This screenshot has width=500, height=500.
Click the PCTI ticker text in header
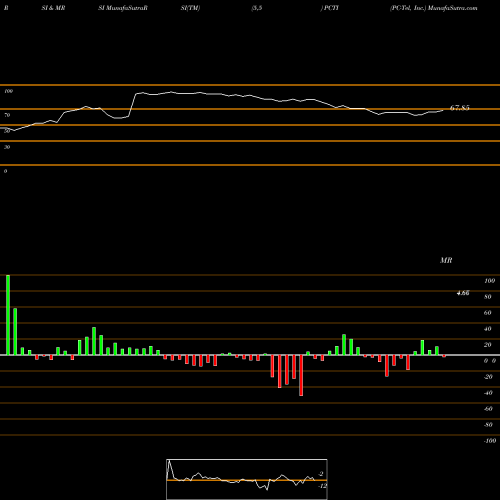[331, 8]
